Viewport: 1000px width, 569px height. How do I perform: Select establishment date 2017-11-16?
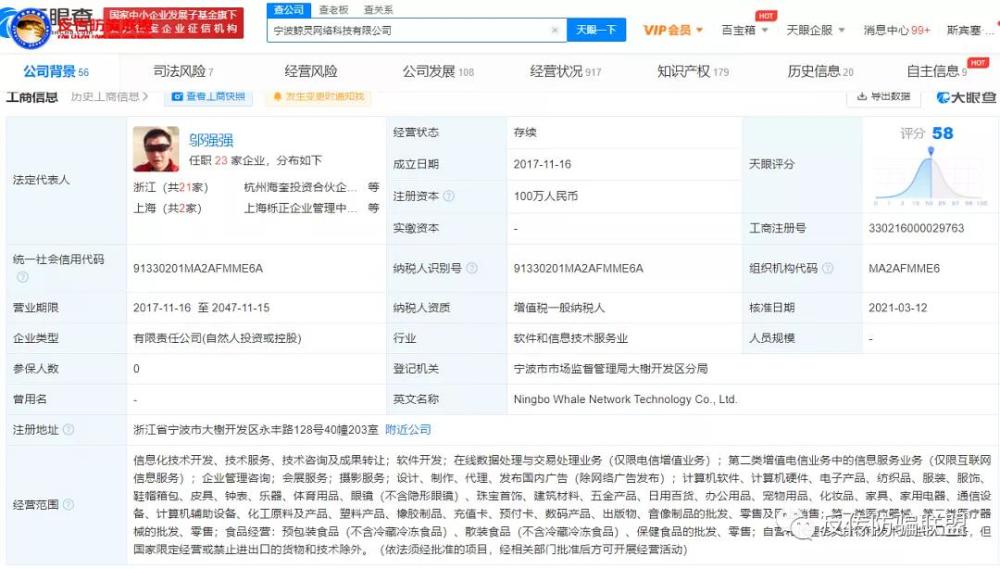(542, 164)
